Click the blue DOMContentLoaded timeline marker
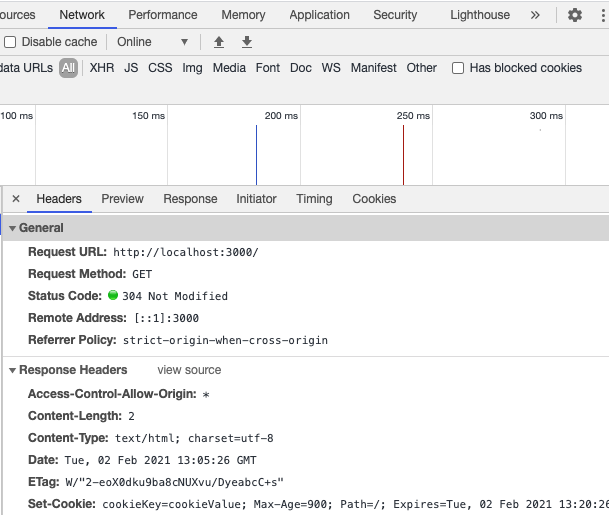Viewport: 609px width, 515px height. pyautogui.click(x=256, y=155)
